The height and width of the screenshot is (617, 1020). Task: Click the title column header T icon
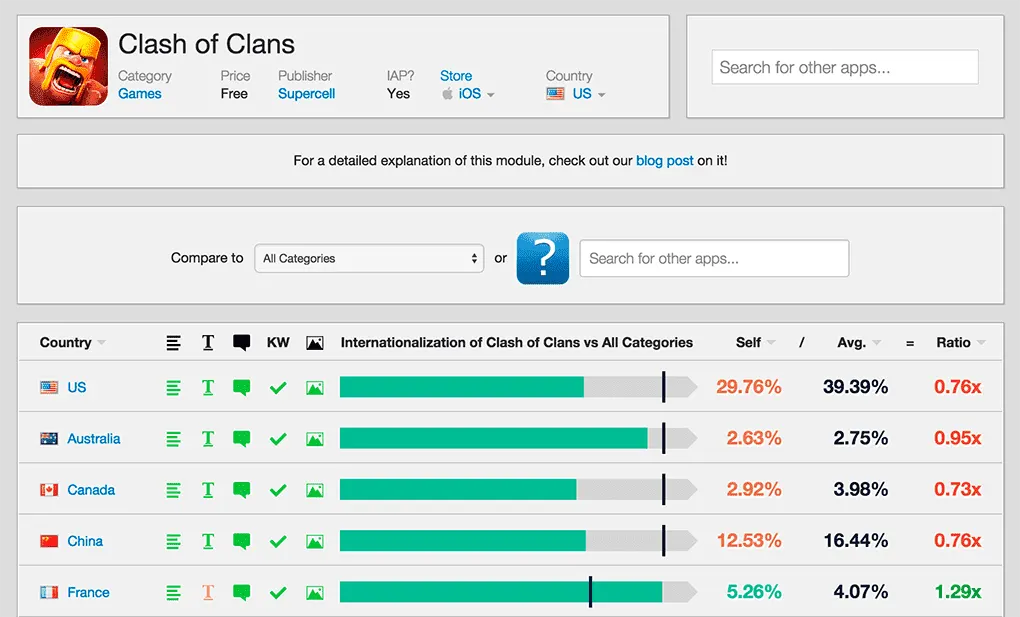208,343
